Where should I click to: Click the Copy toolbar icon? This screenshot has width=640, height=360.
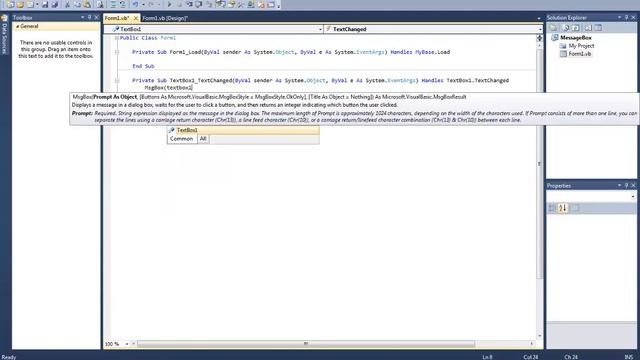[78, 4]
